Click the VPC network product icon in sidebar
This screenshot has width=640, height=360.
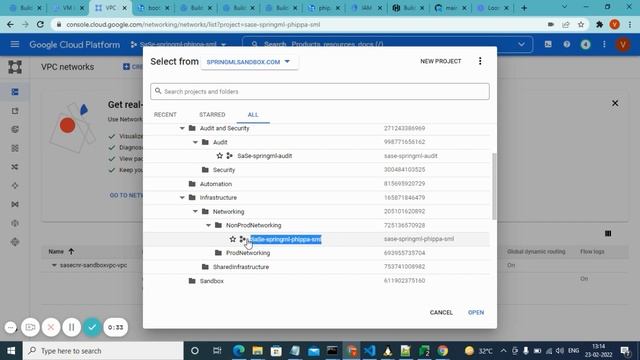15,67
